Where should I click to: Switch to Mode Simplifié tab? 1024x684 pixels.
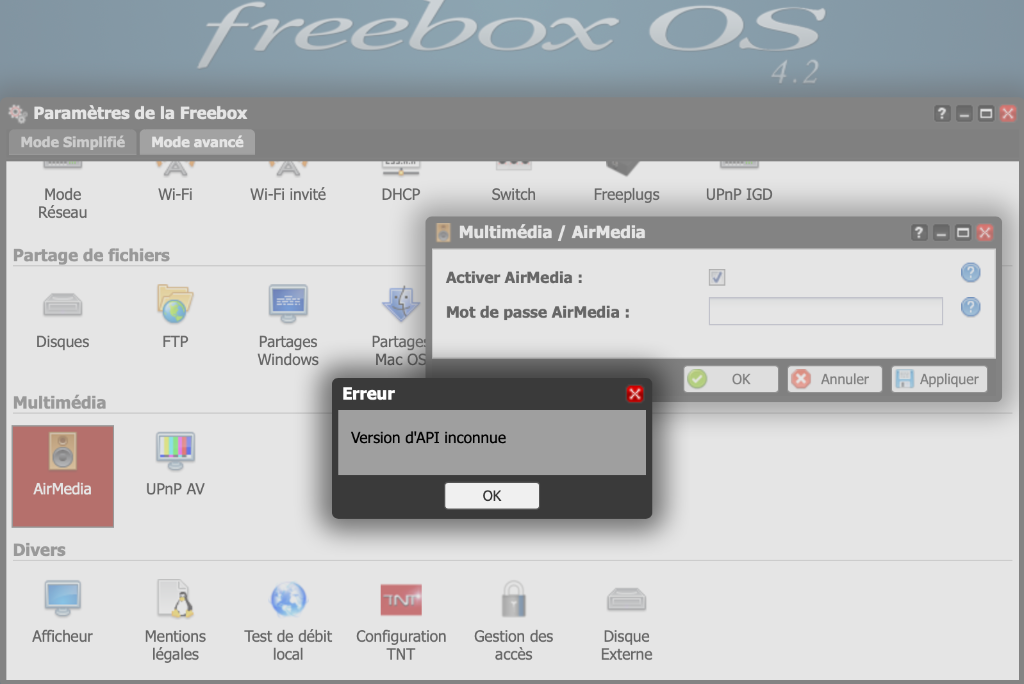click(x=72, y=142)
